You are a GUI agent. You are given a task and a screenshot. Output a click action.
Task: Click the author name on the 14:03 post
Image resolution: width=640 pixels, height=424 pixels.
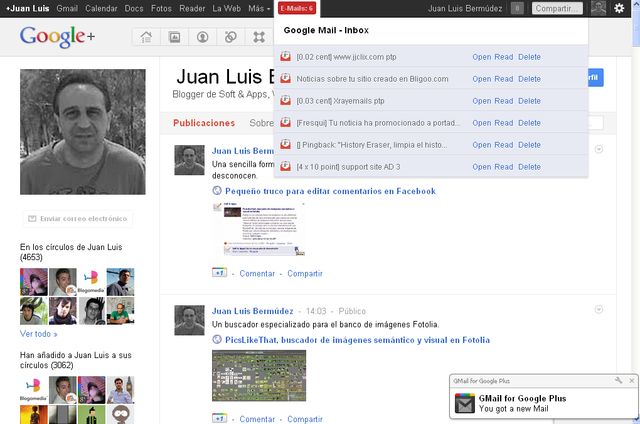point(252,311)
